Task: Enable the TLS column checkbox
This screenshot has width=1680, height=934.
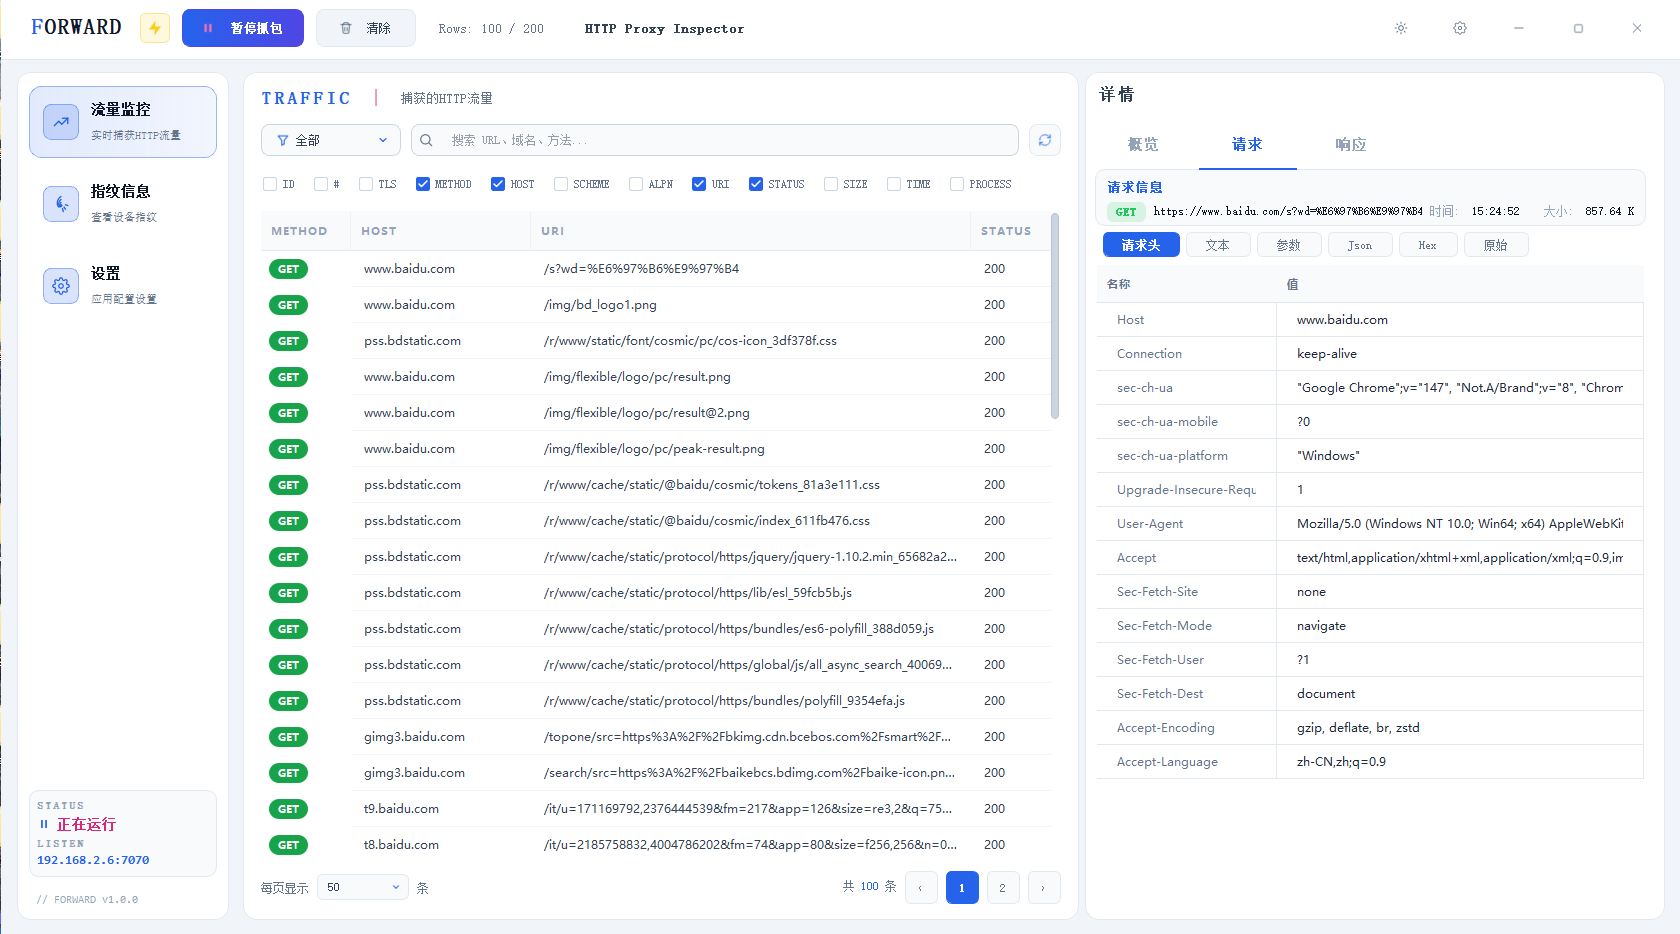Action: pyautogui.click(x=366, y=184)
